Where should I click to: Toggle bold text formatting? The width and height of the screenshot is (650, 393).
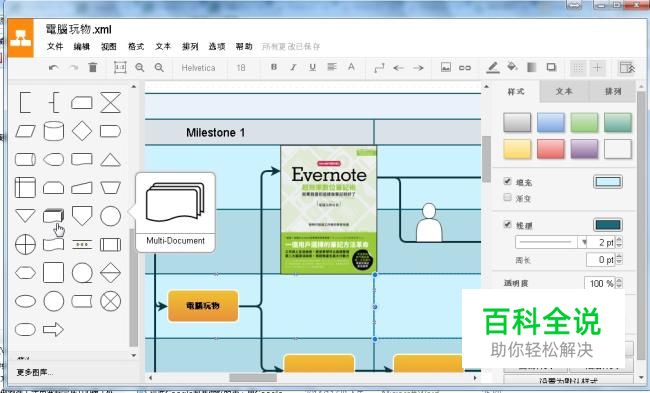[x=274, y=67]
